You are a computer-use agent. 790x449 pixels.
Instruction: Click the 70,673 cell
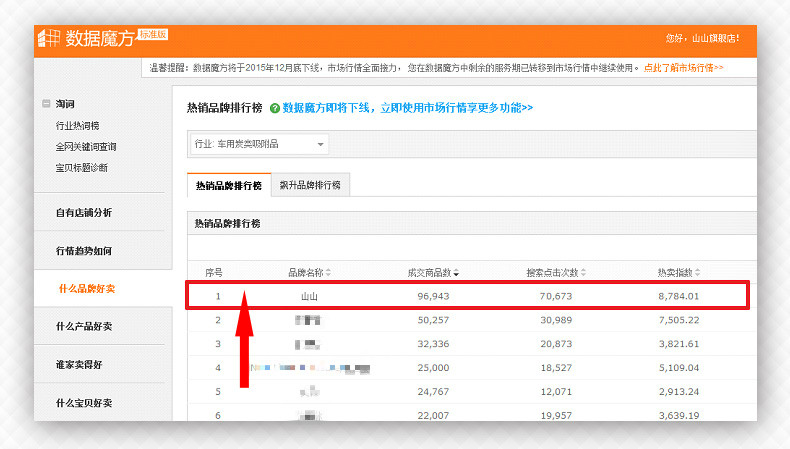[x=556, y=296]
